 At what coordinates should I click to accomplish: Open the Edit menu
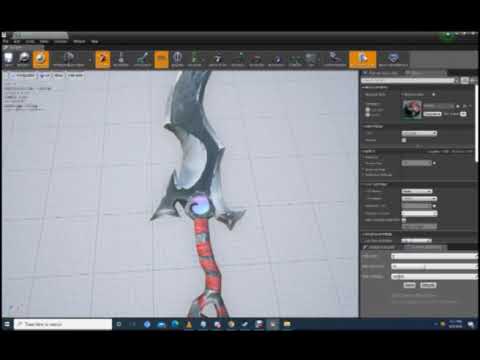click(x=17, y=42)
